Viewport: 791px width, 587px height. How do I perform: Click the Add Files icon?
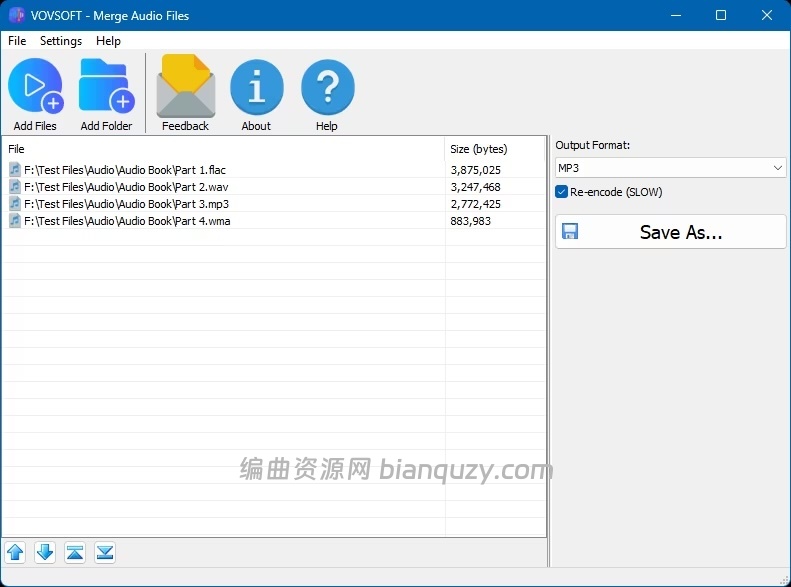pyautogui.click(x=35, y=85)
